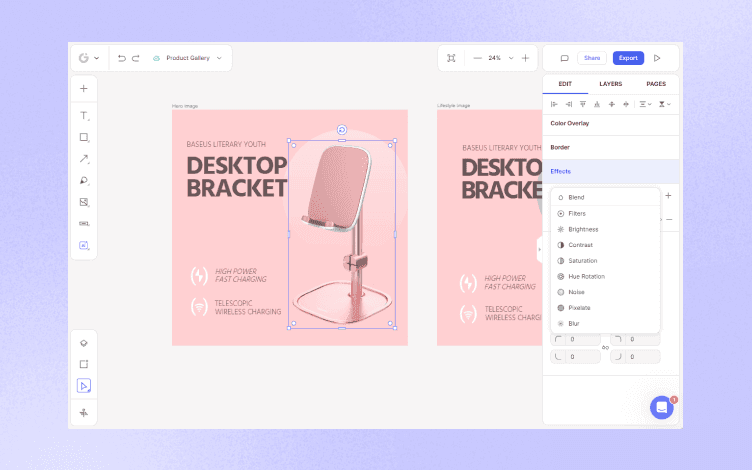Open the logo main menu dropdown

click(88, 58)
